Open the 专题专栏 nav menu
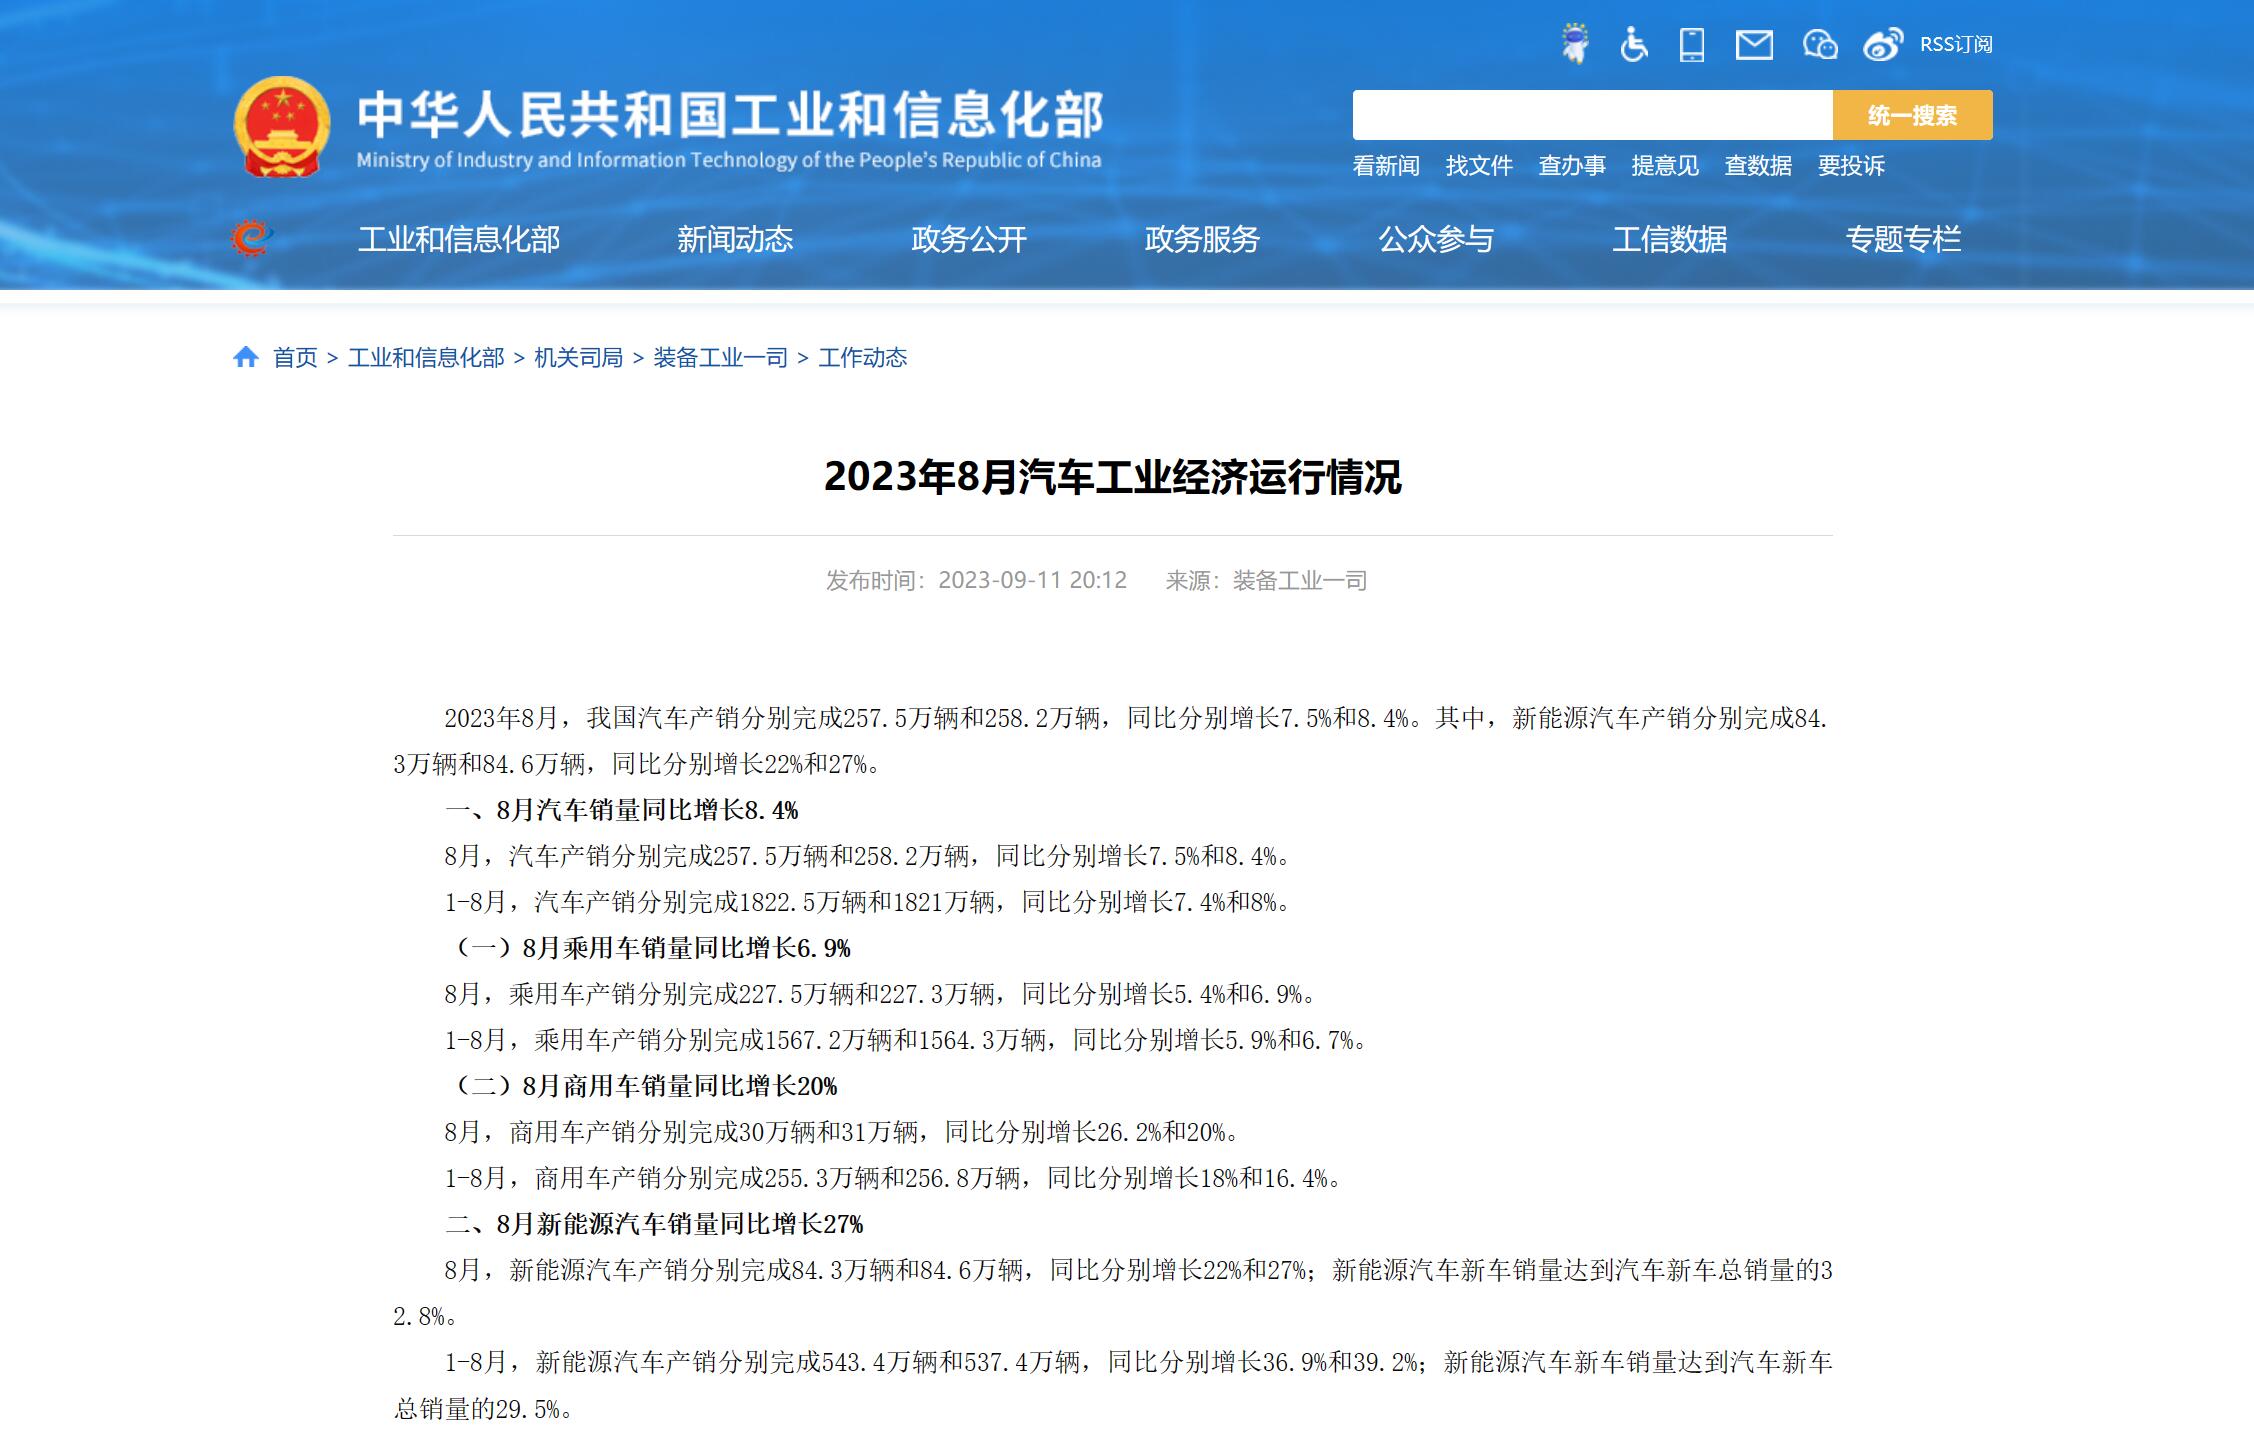 click(x=1903, y=239)
